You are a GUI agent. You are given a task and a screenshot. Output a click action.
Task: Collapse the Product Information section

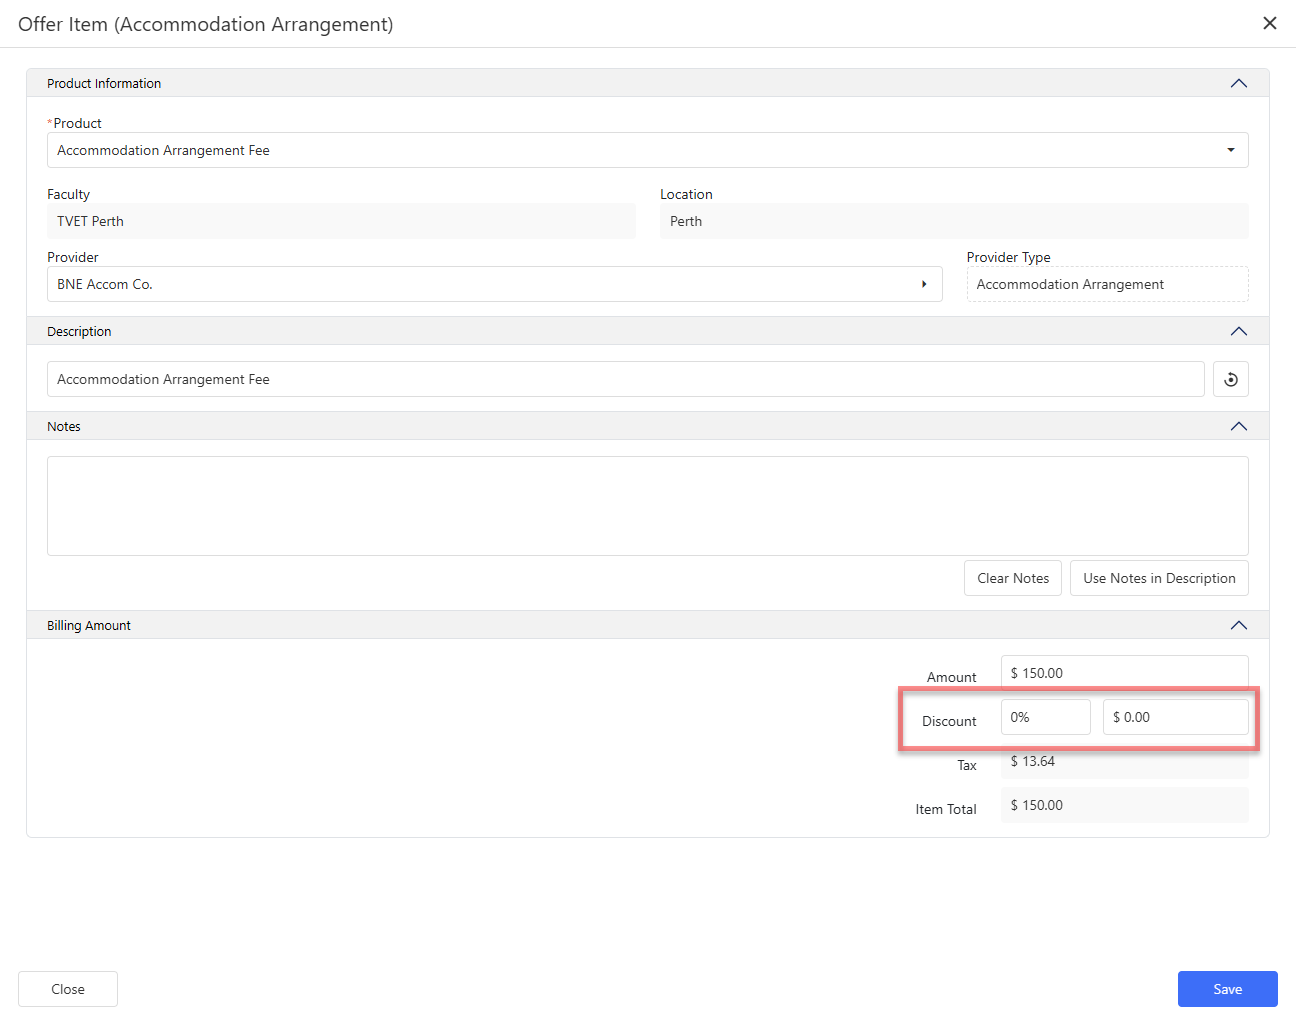coord(1239,83)
